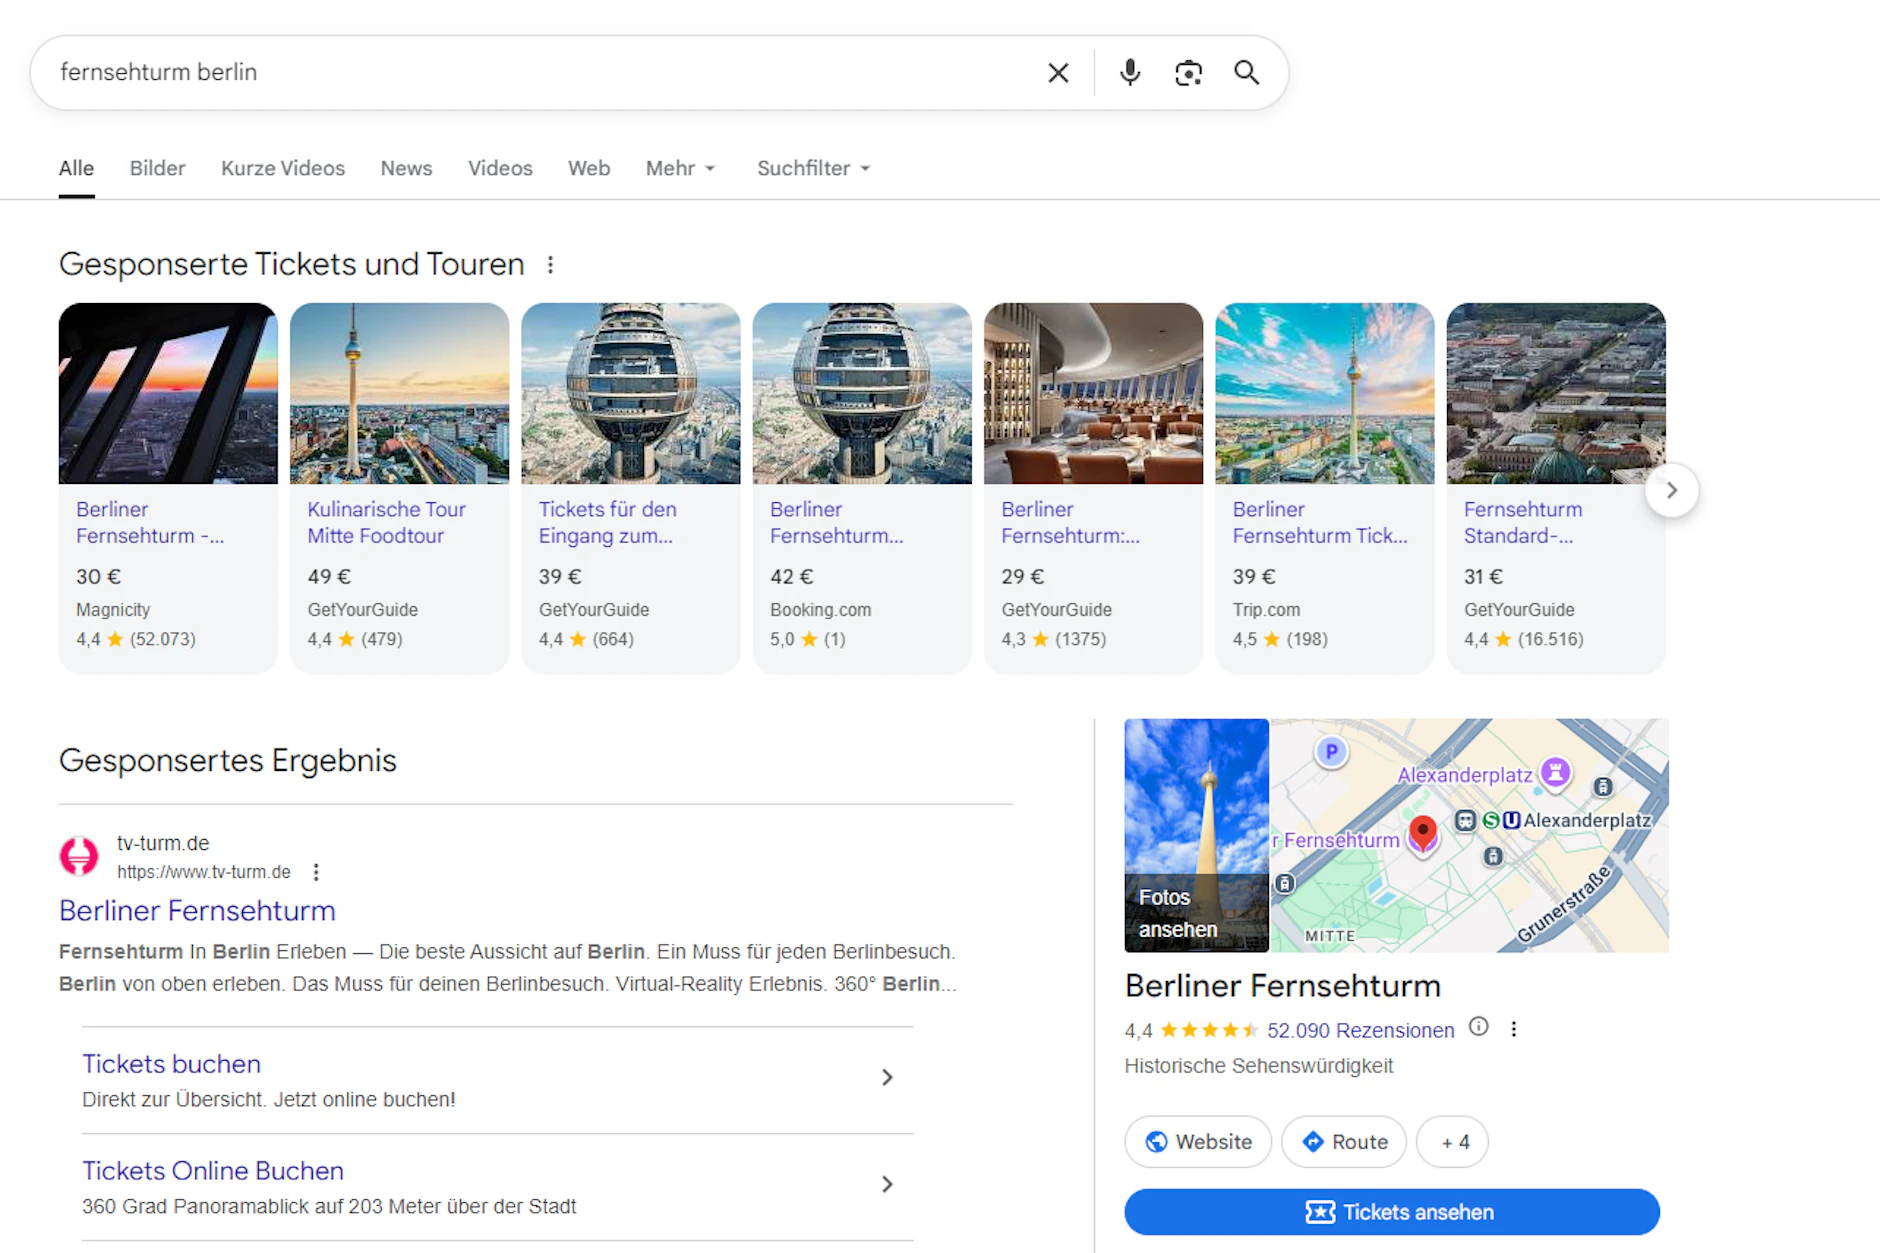Open the Tickets Online Buchen sitelink
The width and height of the screenshot is (1880, 1253).
click(213, 1171)
